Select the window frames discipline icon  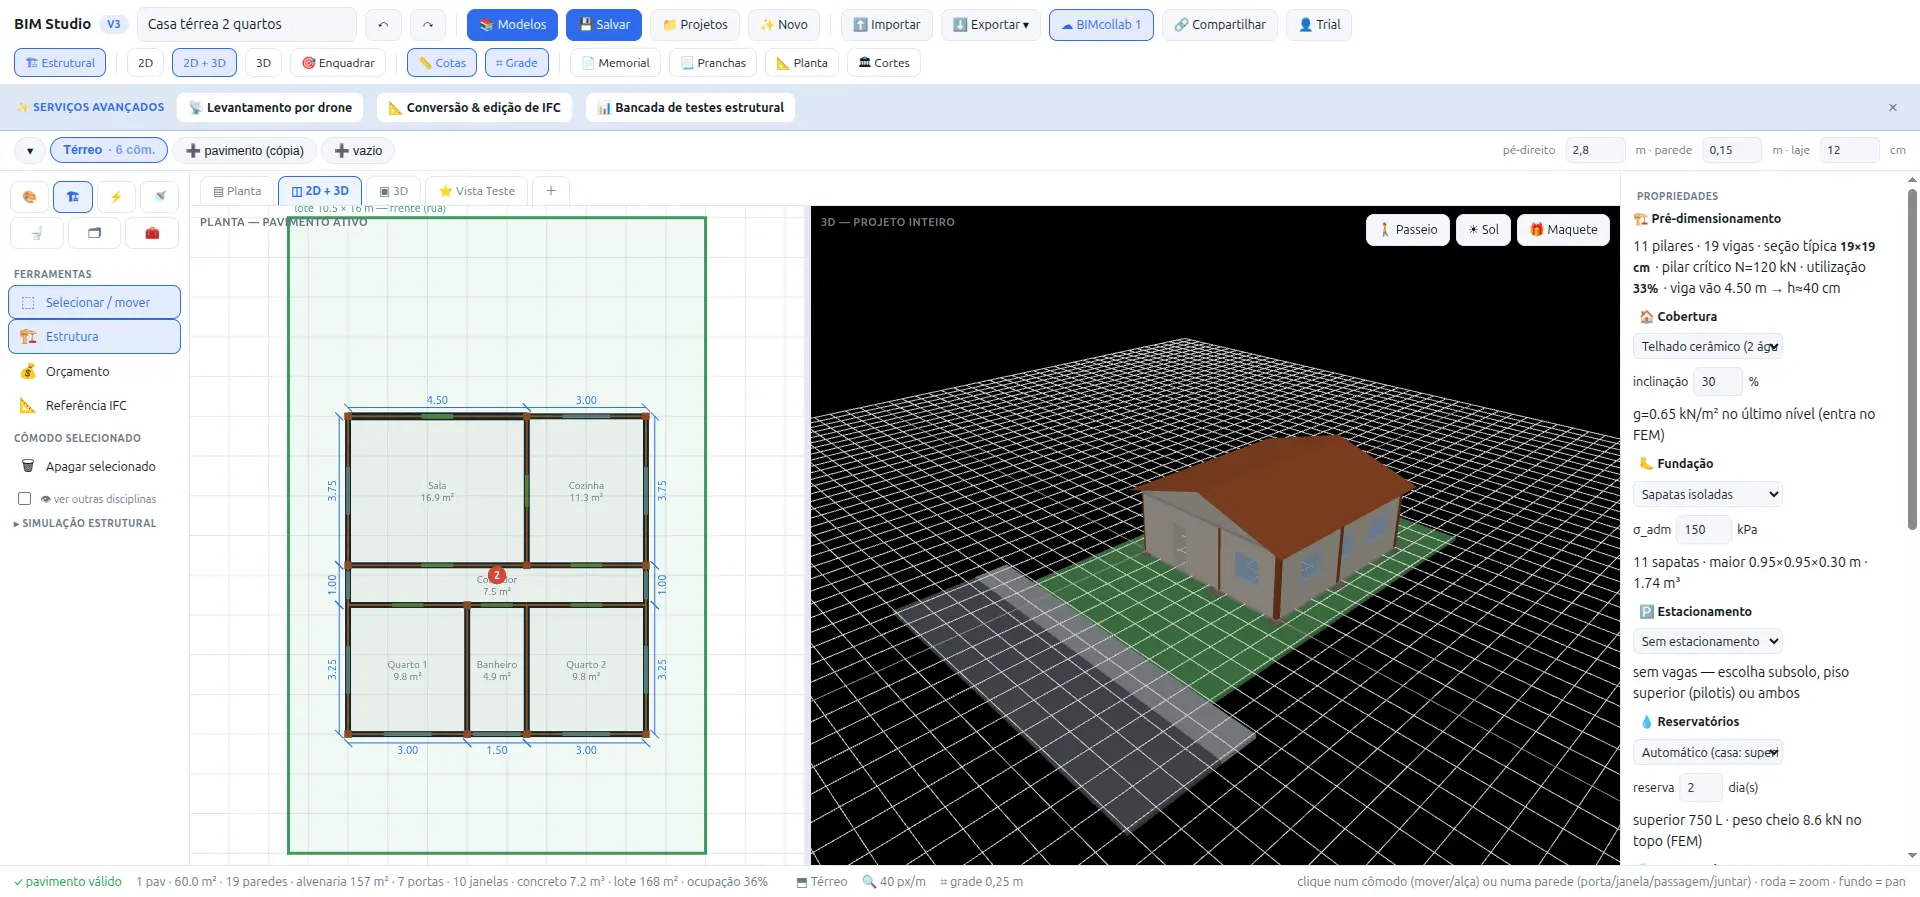point(95,233)
